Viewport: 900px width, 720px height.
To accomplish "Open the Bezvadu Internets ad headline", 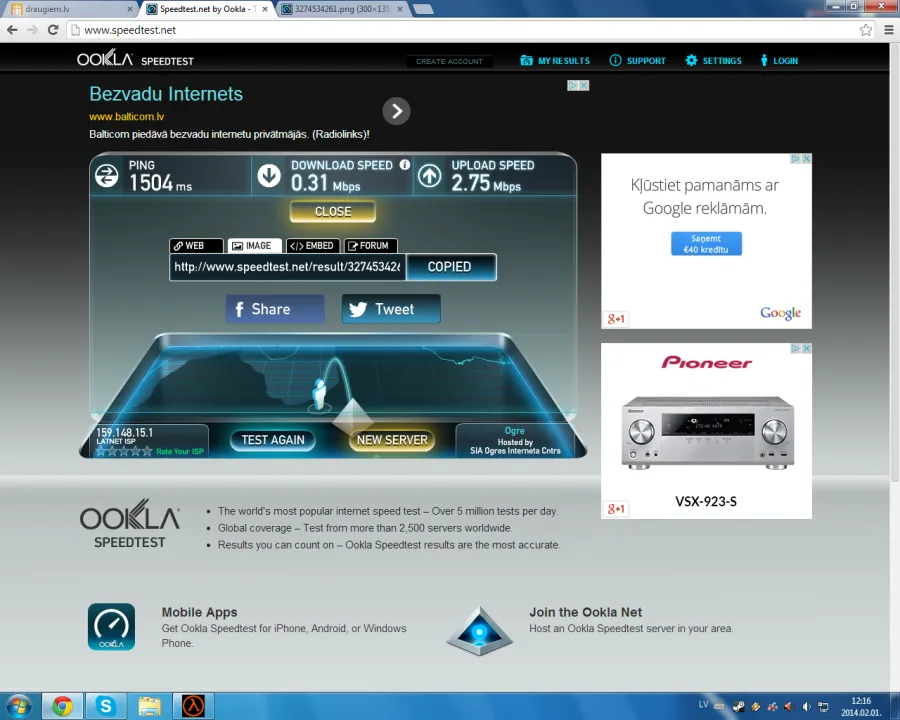I will 166,94.
